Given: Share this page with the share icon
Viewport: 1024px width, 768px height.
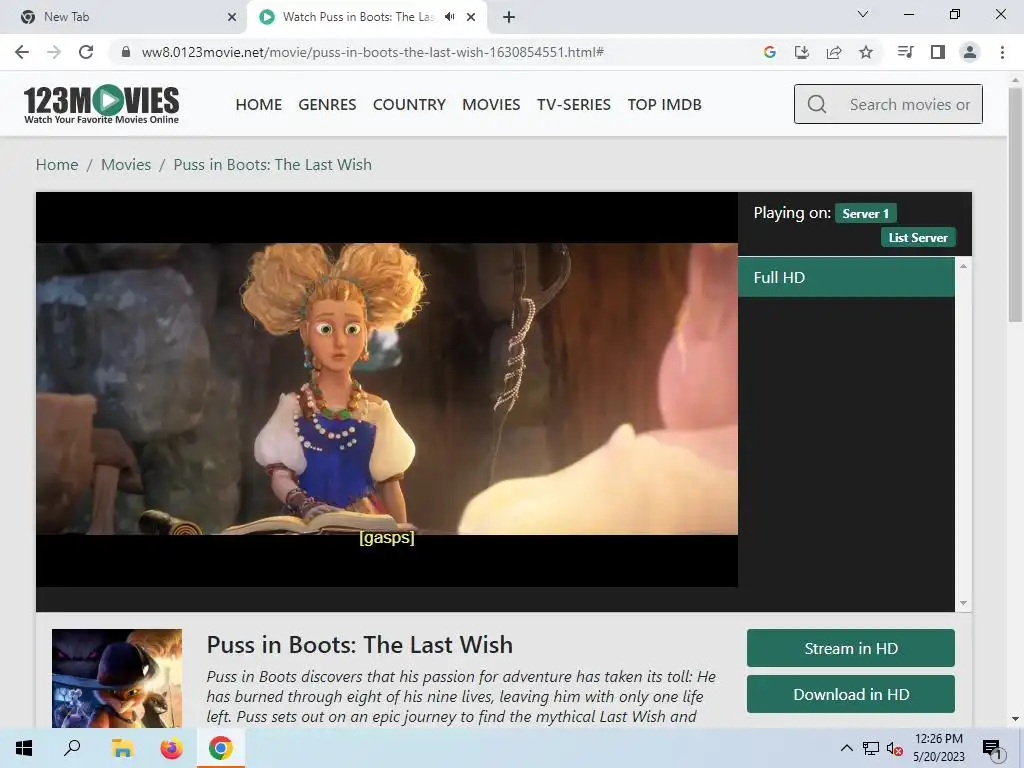Looking at the screenshot, I should (834, 52).
